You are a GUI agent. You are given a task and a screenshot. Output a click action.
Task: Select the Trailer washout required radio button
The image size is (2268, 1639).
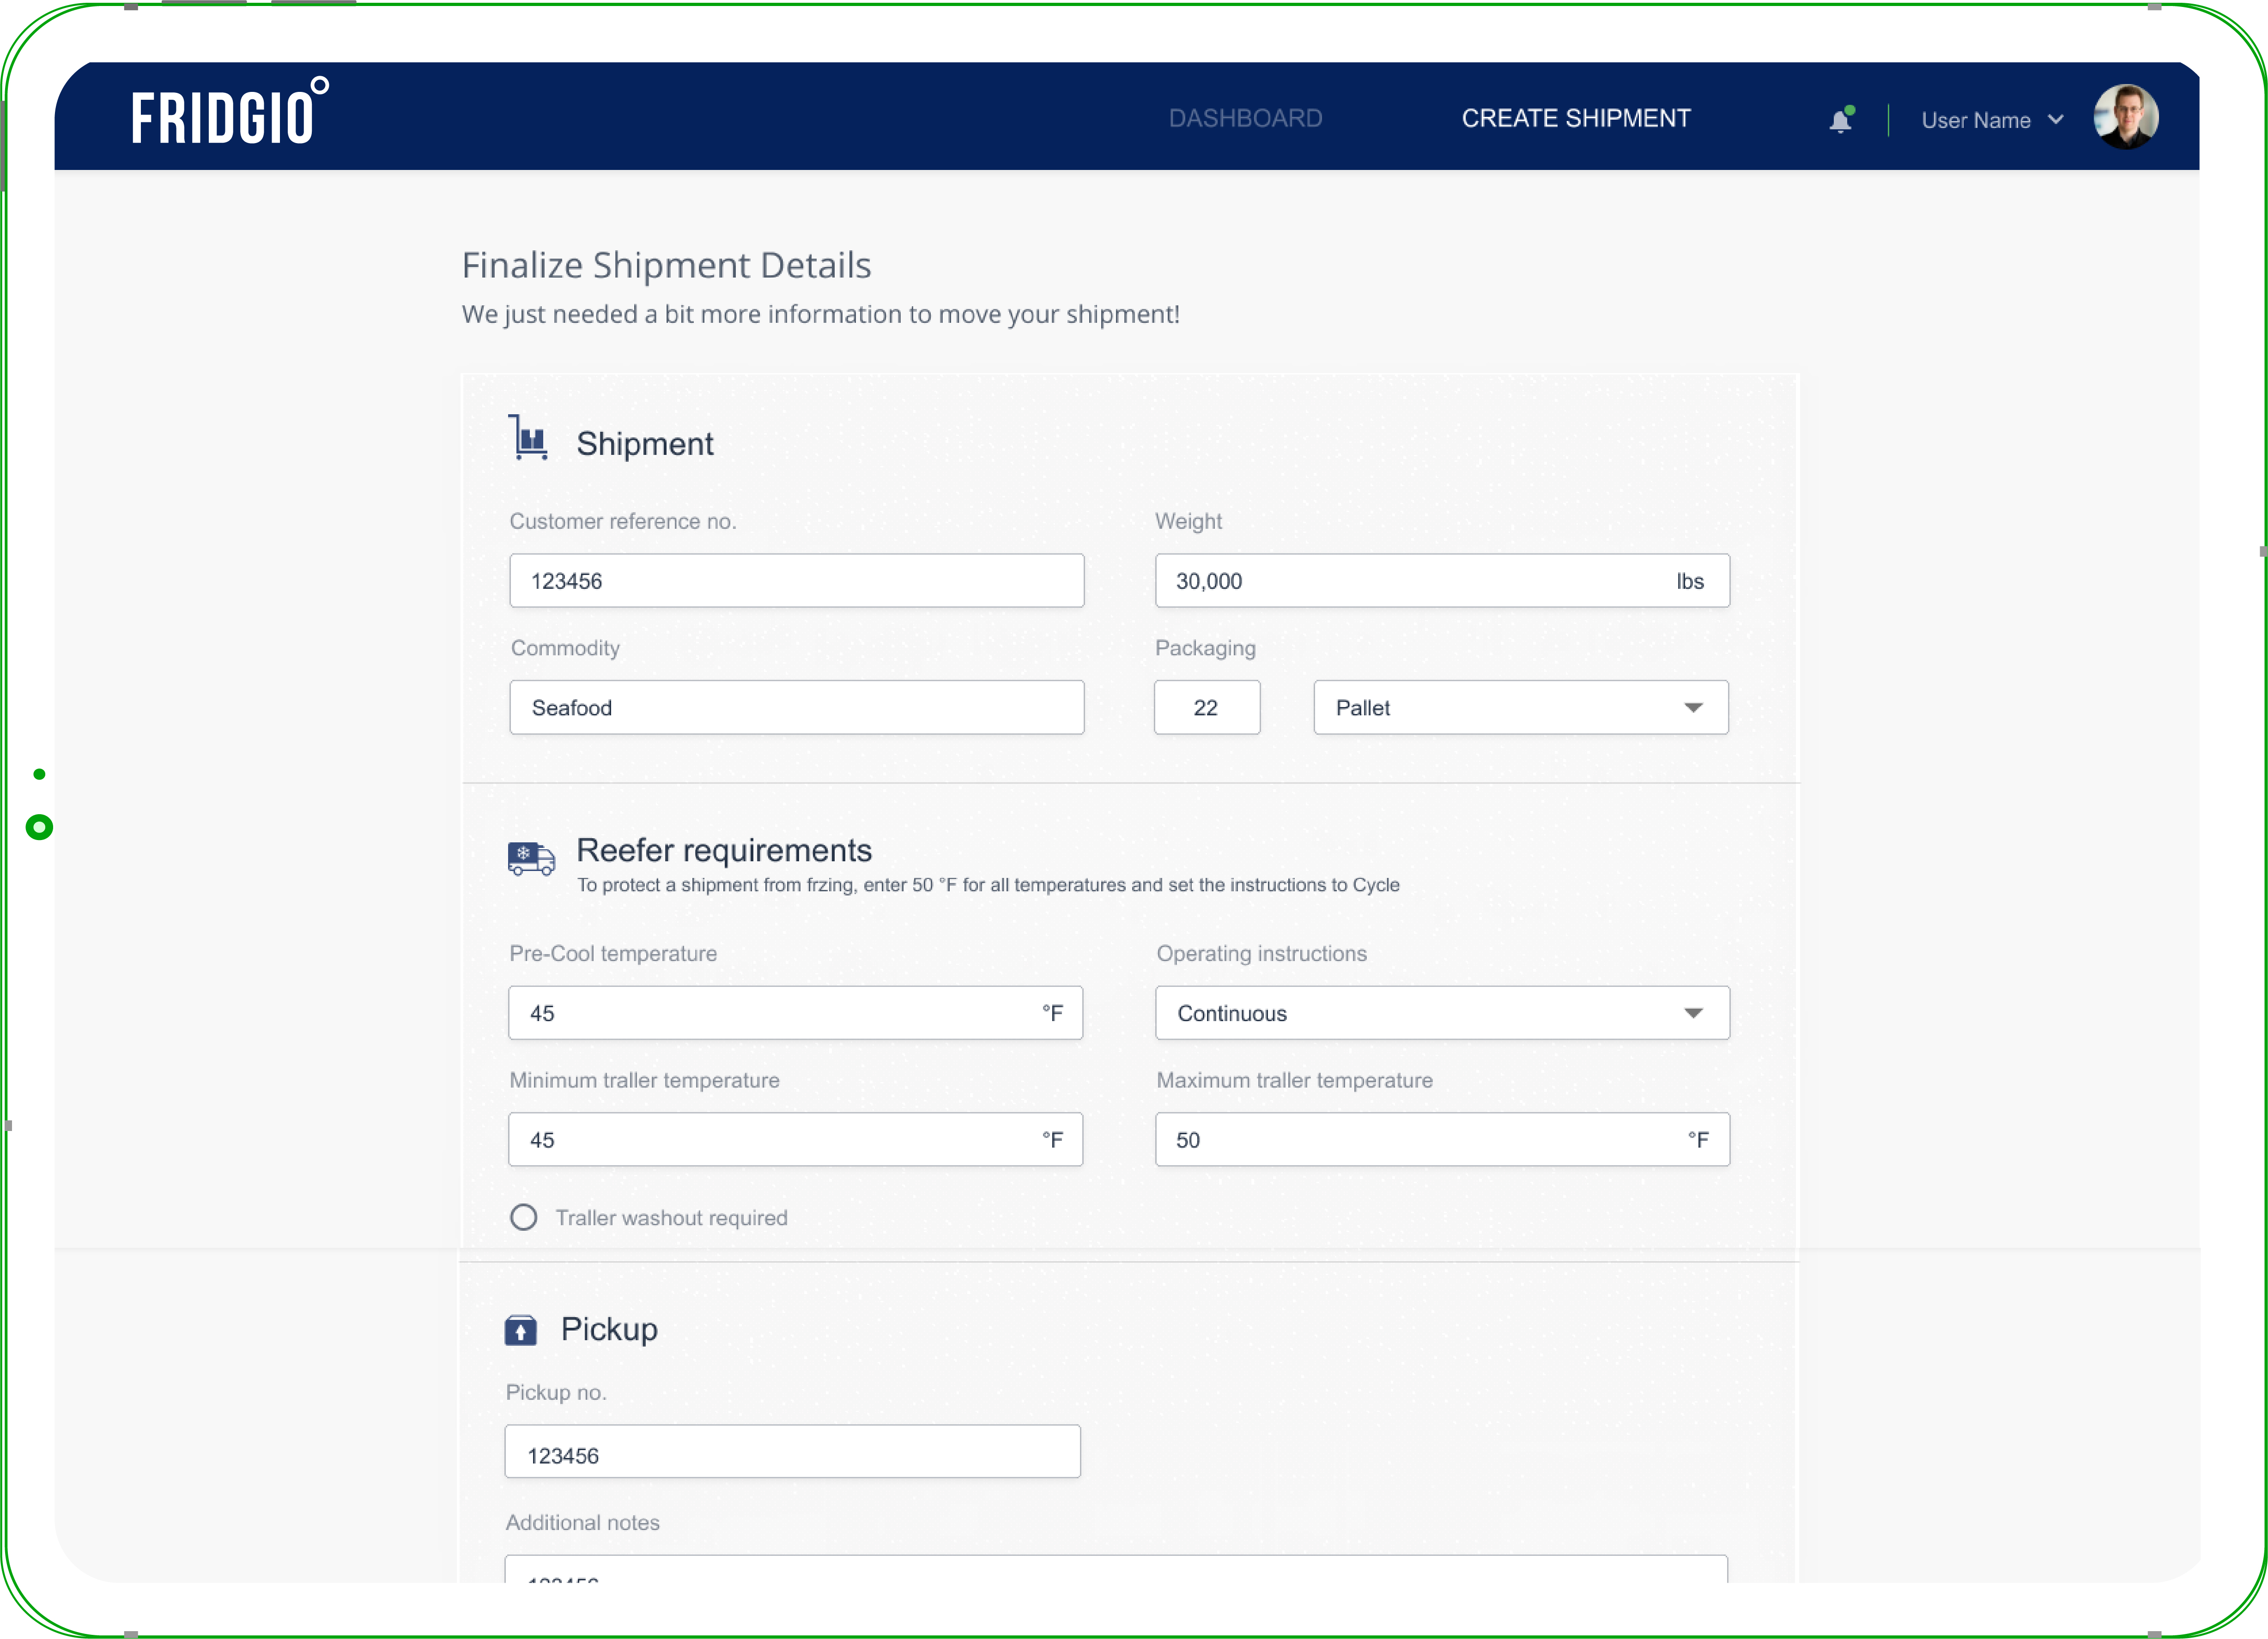524,1217
